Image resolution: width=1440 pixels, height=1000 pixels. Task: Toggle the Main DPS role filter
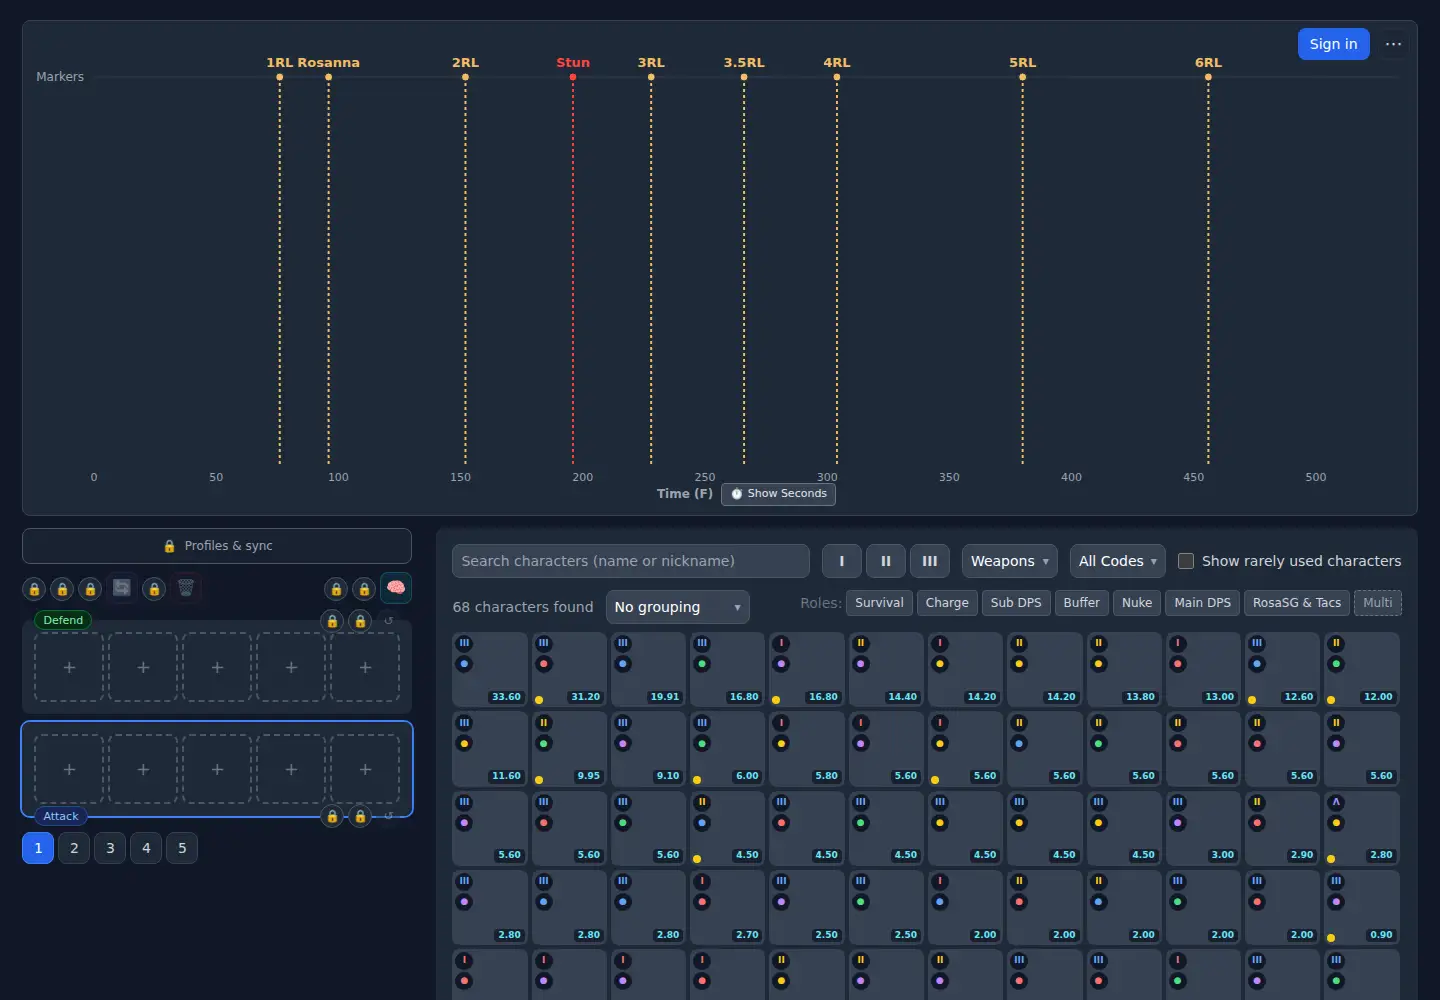pyautogui.click(x=1203, y=603)
